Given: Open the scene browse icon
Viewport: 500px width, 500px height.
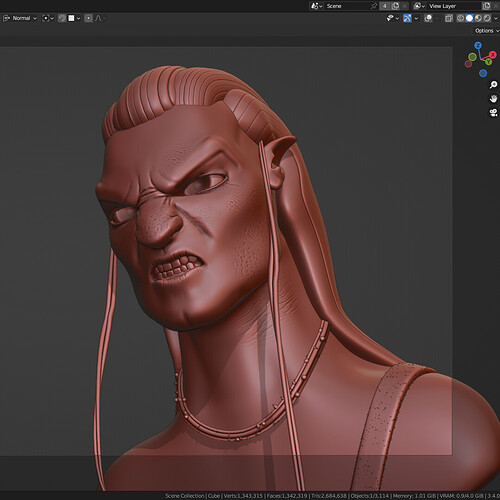Looking at the screenshot, I should point(316,6).
